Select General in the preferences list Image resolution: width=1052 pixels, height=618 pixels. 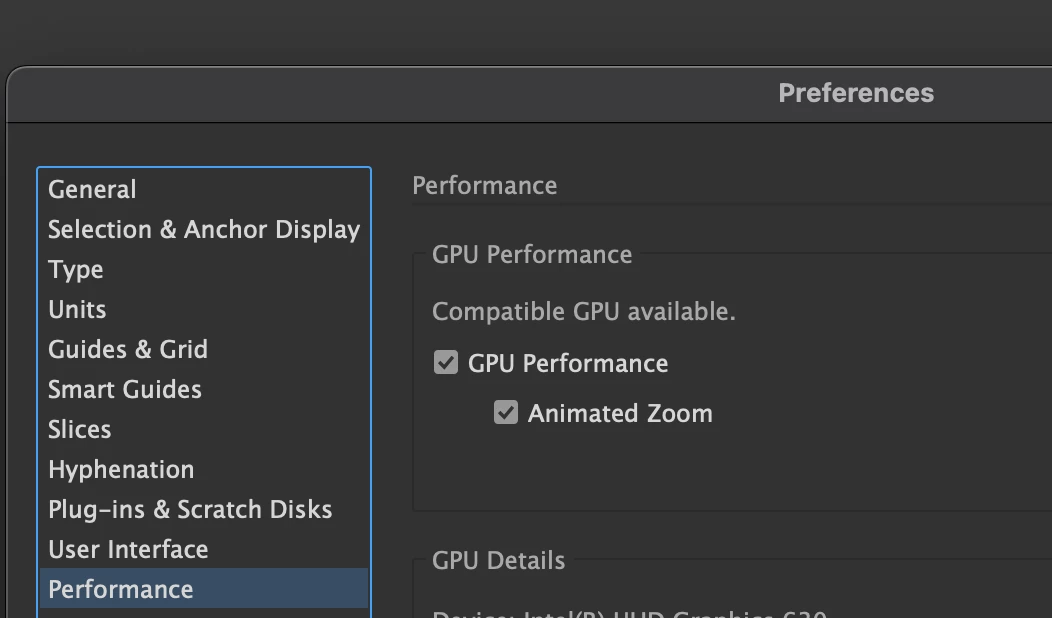[92, 189]
